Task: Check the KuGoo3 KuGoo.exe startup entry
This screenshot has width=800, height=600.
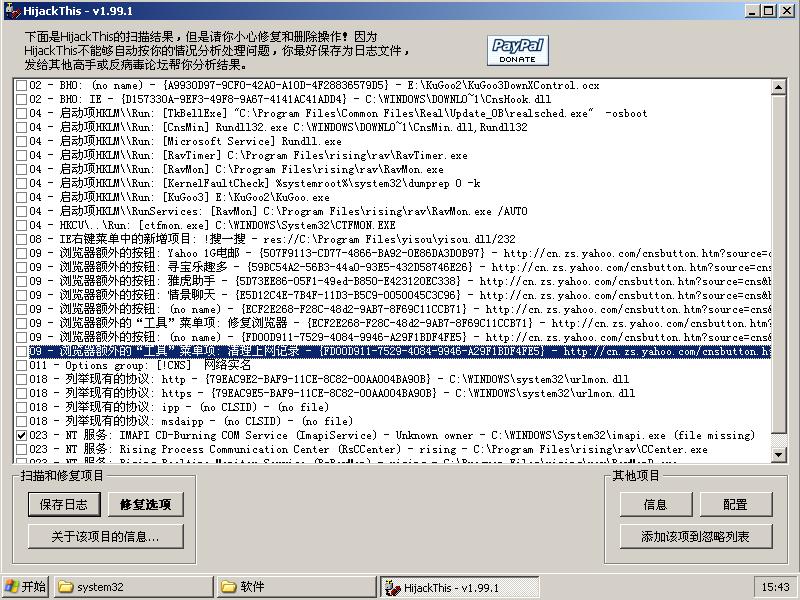Action: [21, 197]
